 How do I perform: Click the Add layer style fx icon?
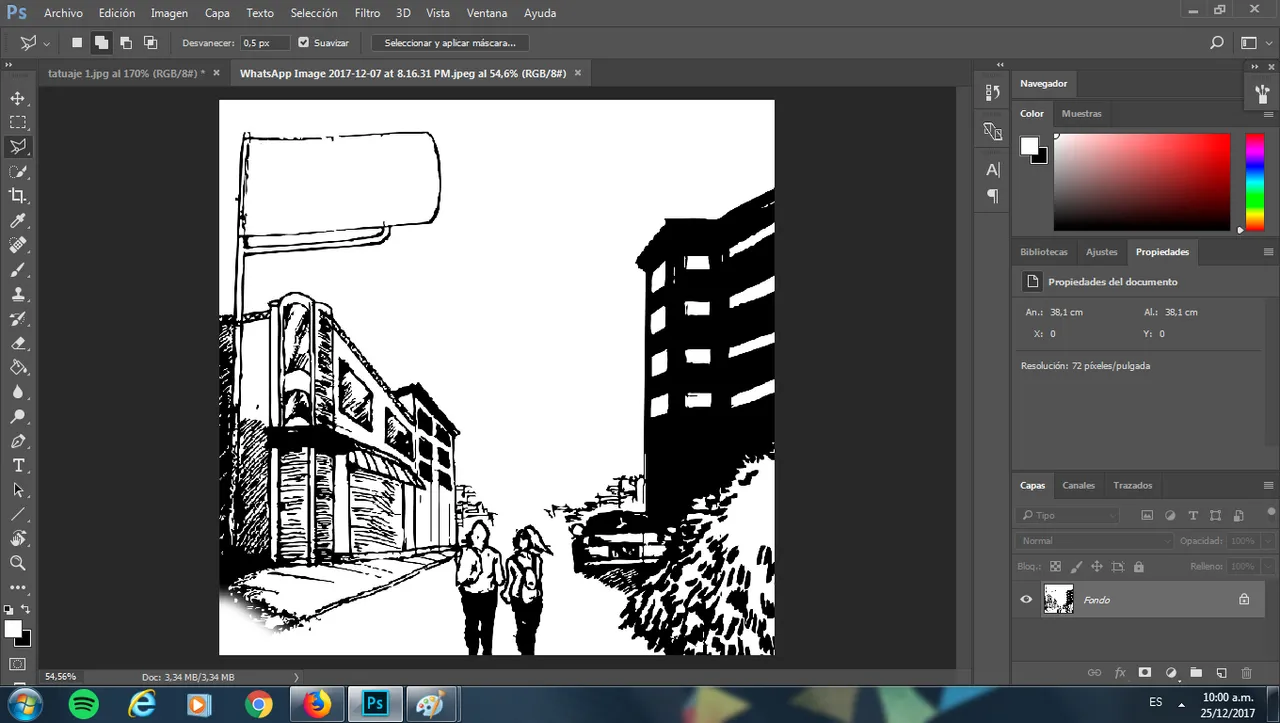click(1120, 673)
